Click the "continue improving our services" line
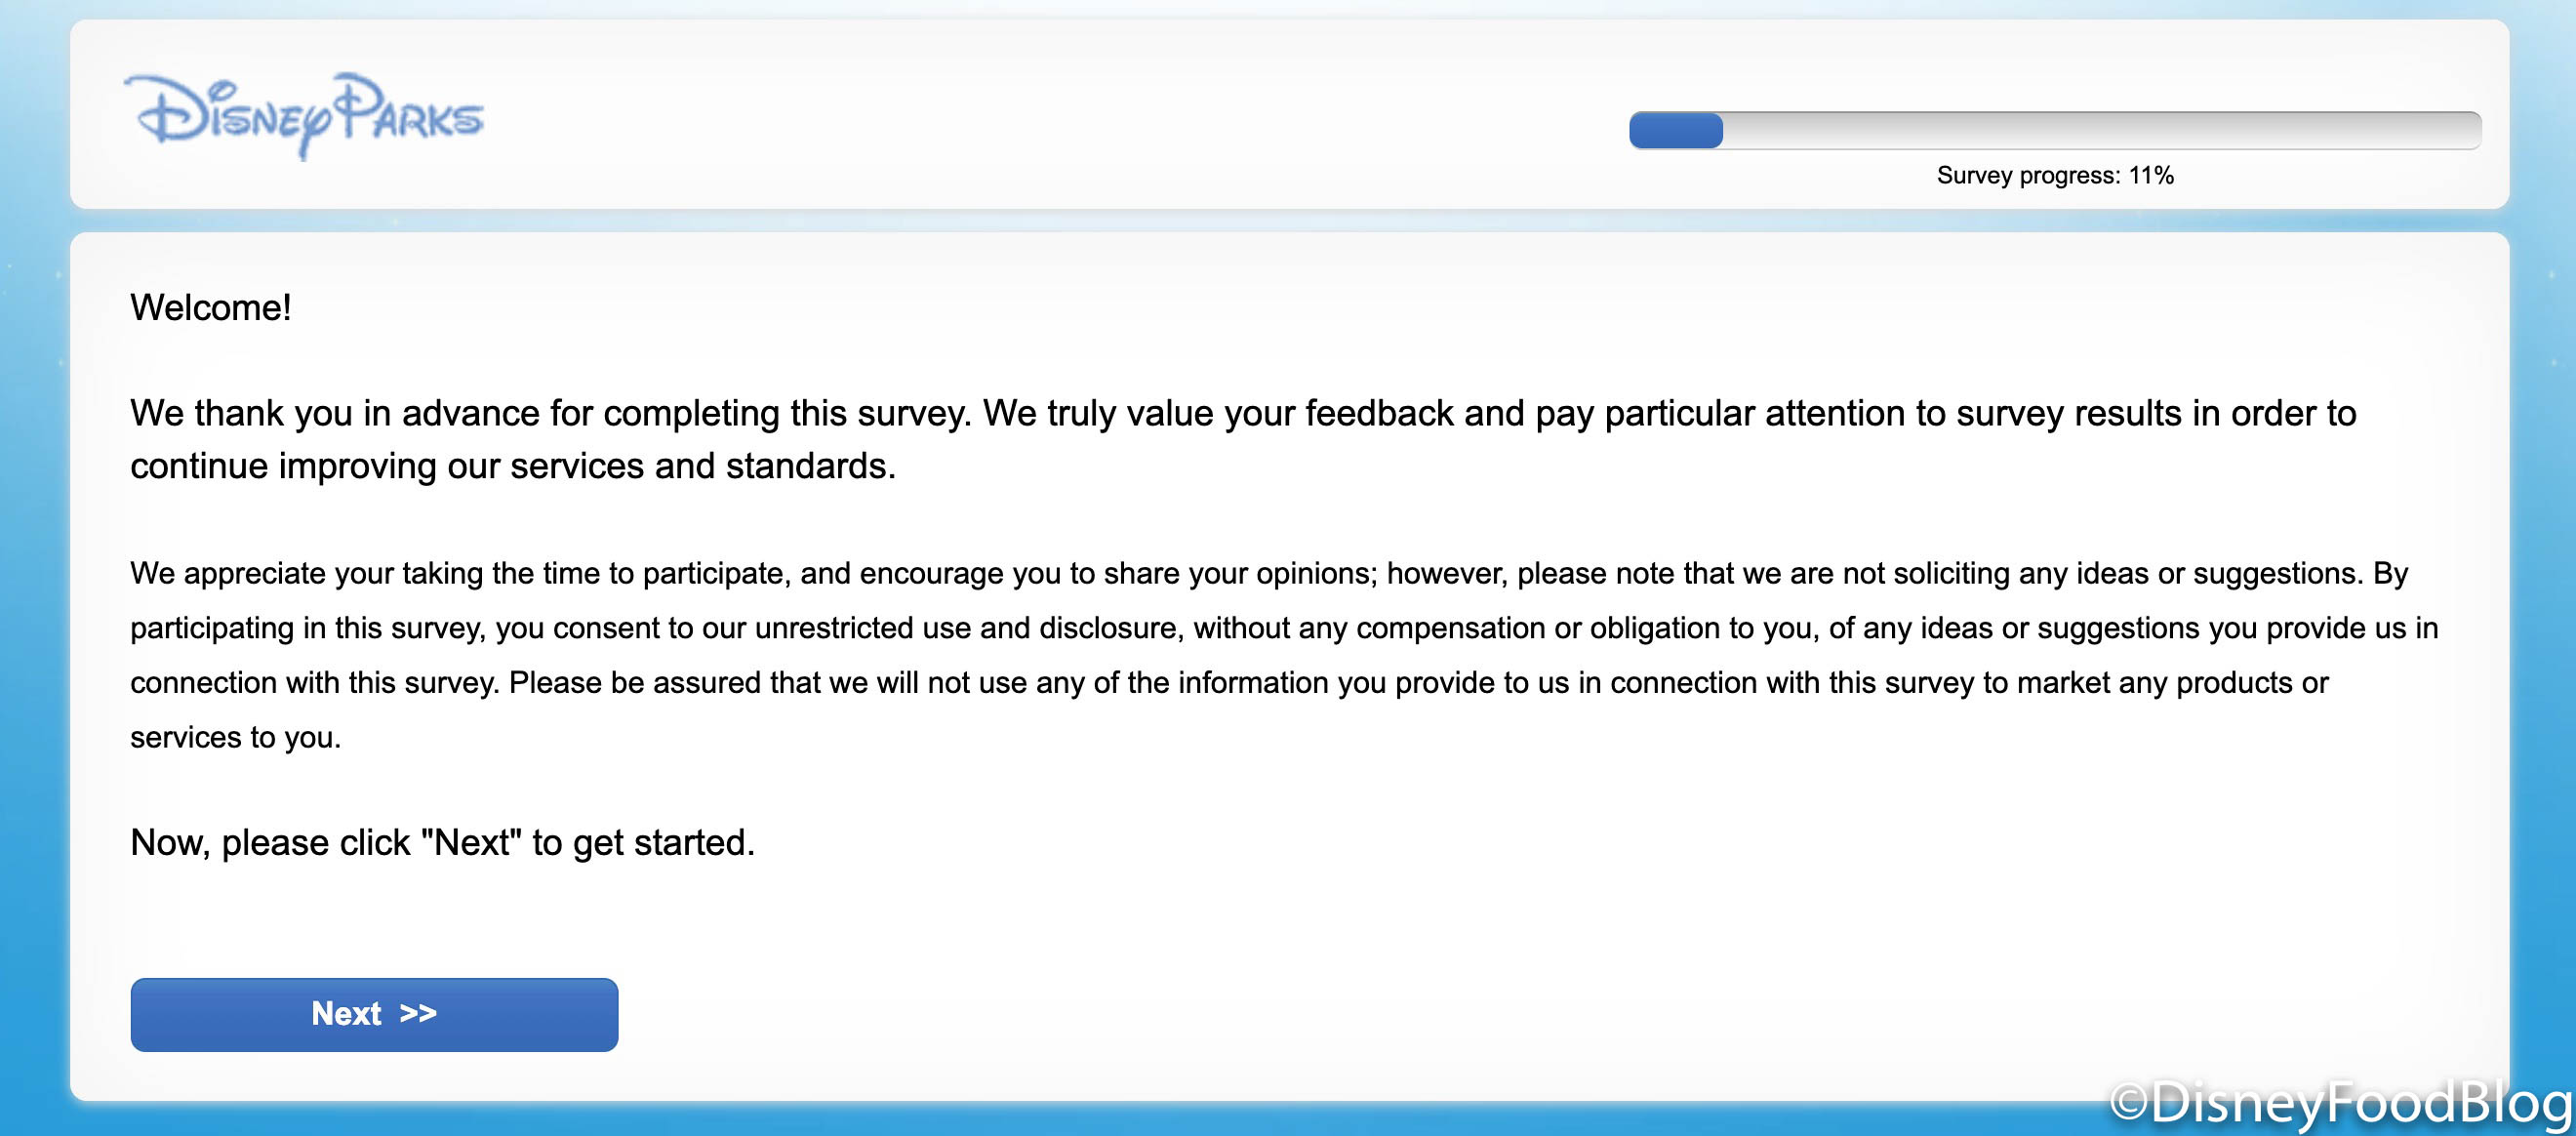This screenshot has height=1136, width=2576. pyautogui.click(x=512, y=466)
